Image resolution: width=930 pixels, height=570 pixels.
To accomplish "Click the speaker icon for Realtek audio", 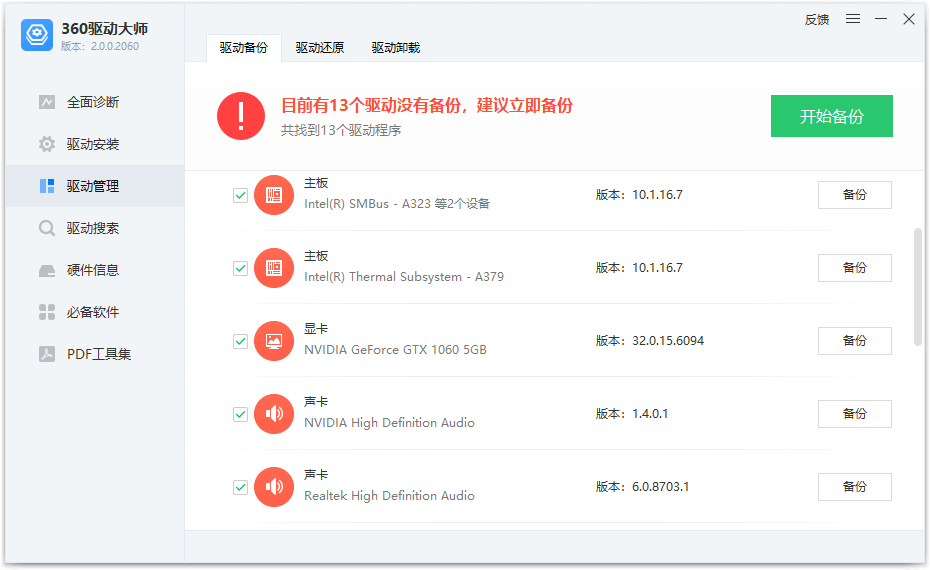I will (x=274, y=487).
